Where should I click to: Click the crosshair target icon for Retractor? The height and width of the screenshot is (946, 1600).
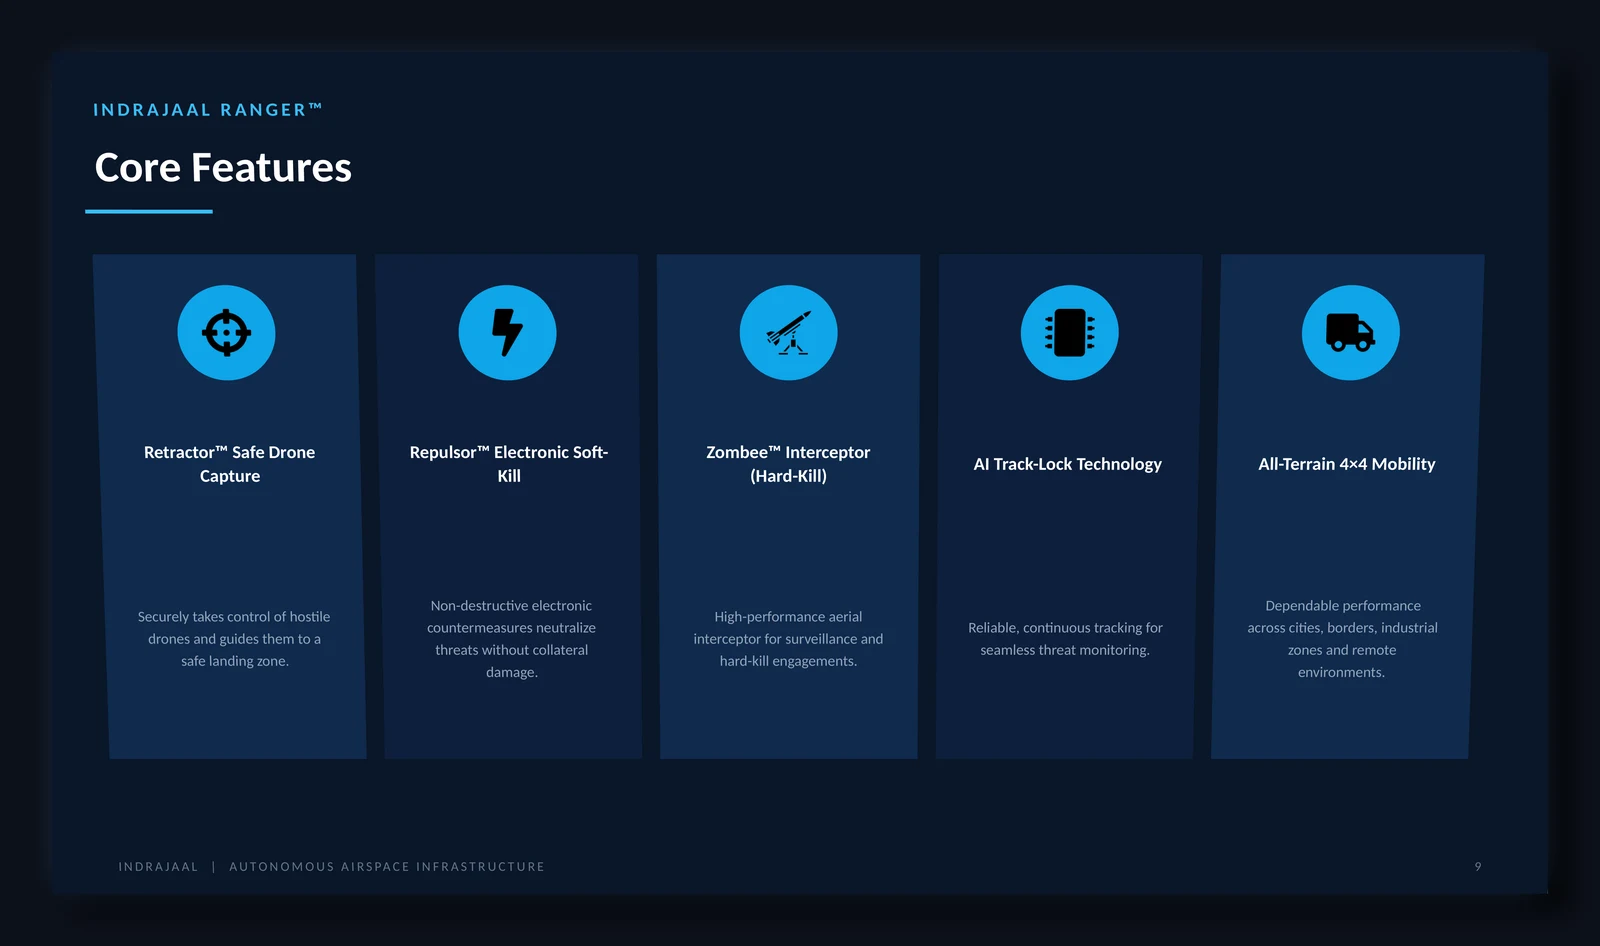tap(226, 333)
